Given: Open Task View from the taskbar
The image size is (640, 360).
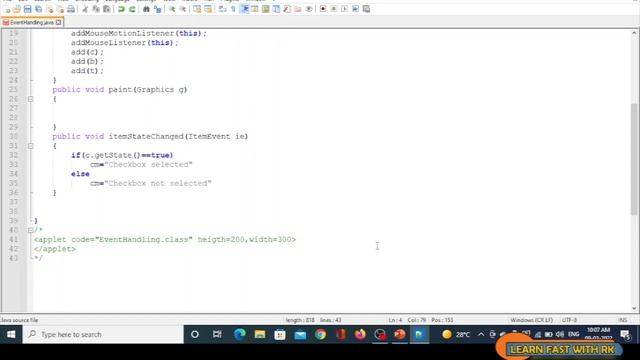Looking at the screenshot, I should 217,334.
